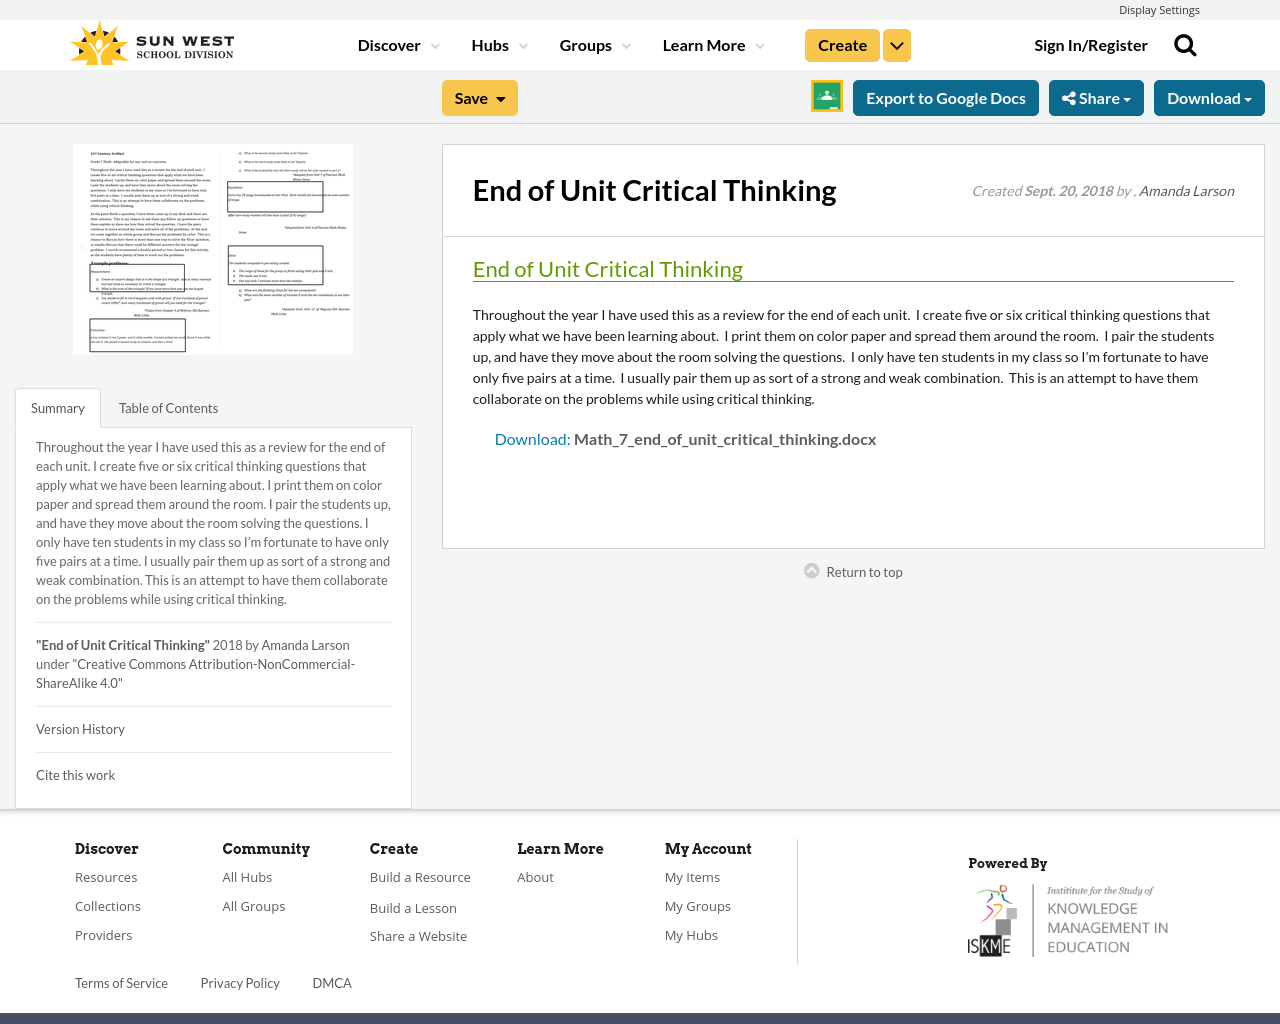The height and width of the screenshot is (1024, 1280).
Task: Share resource via the Google Classroom icon
Action: coord(826,96)
